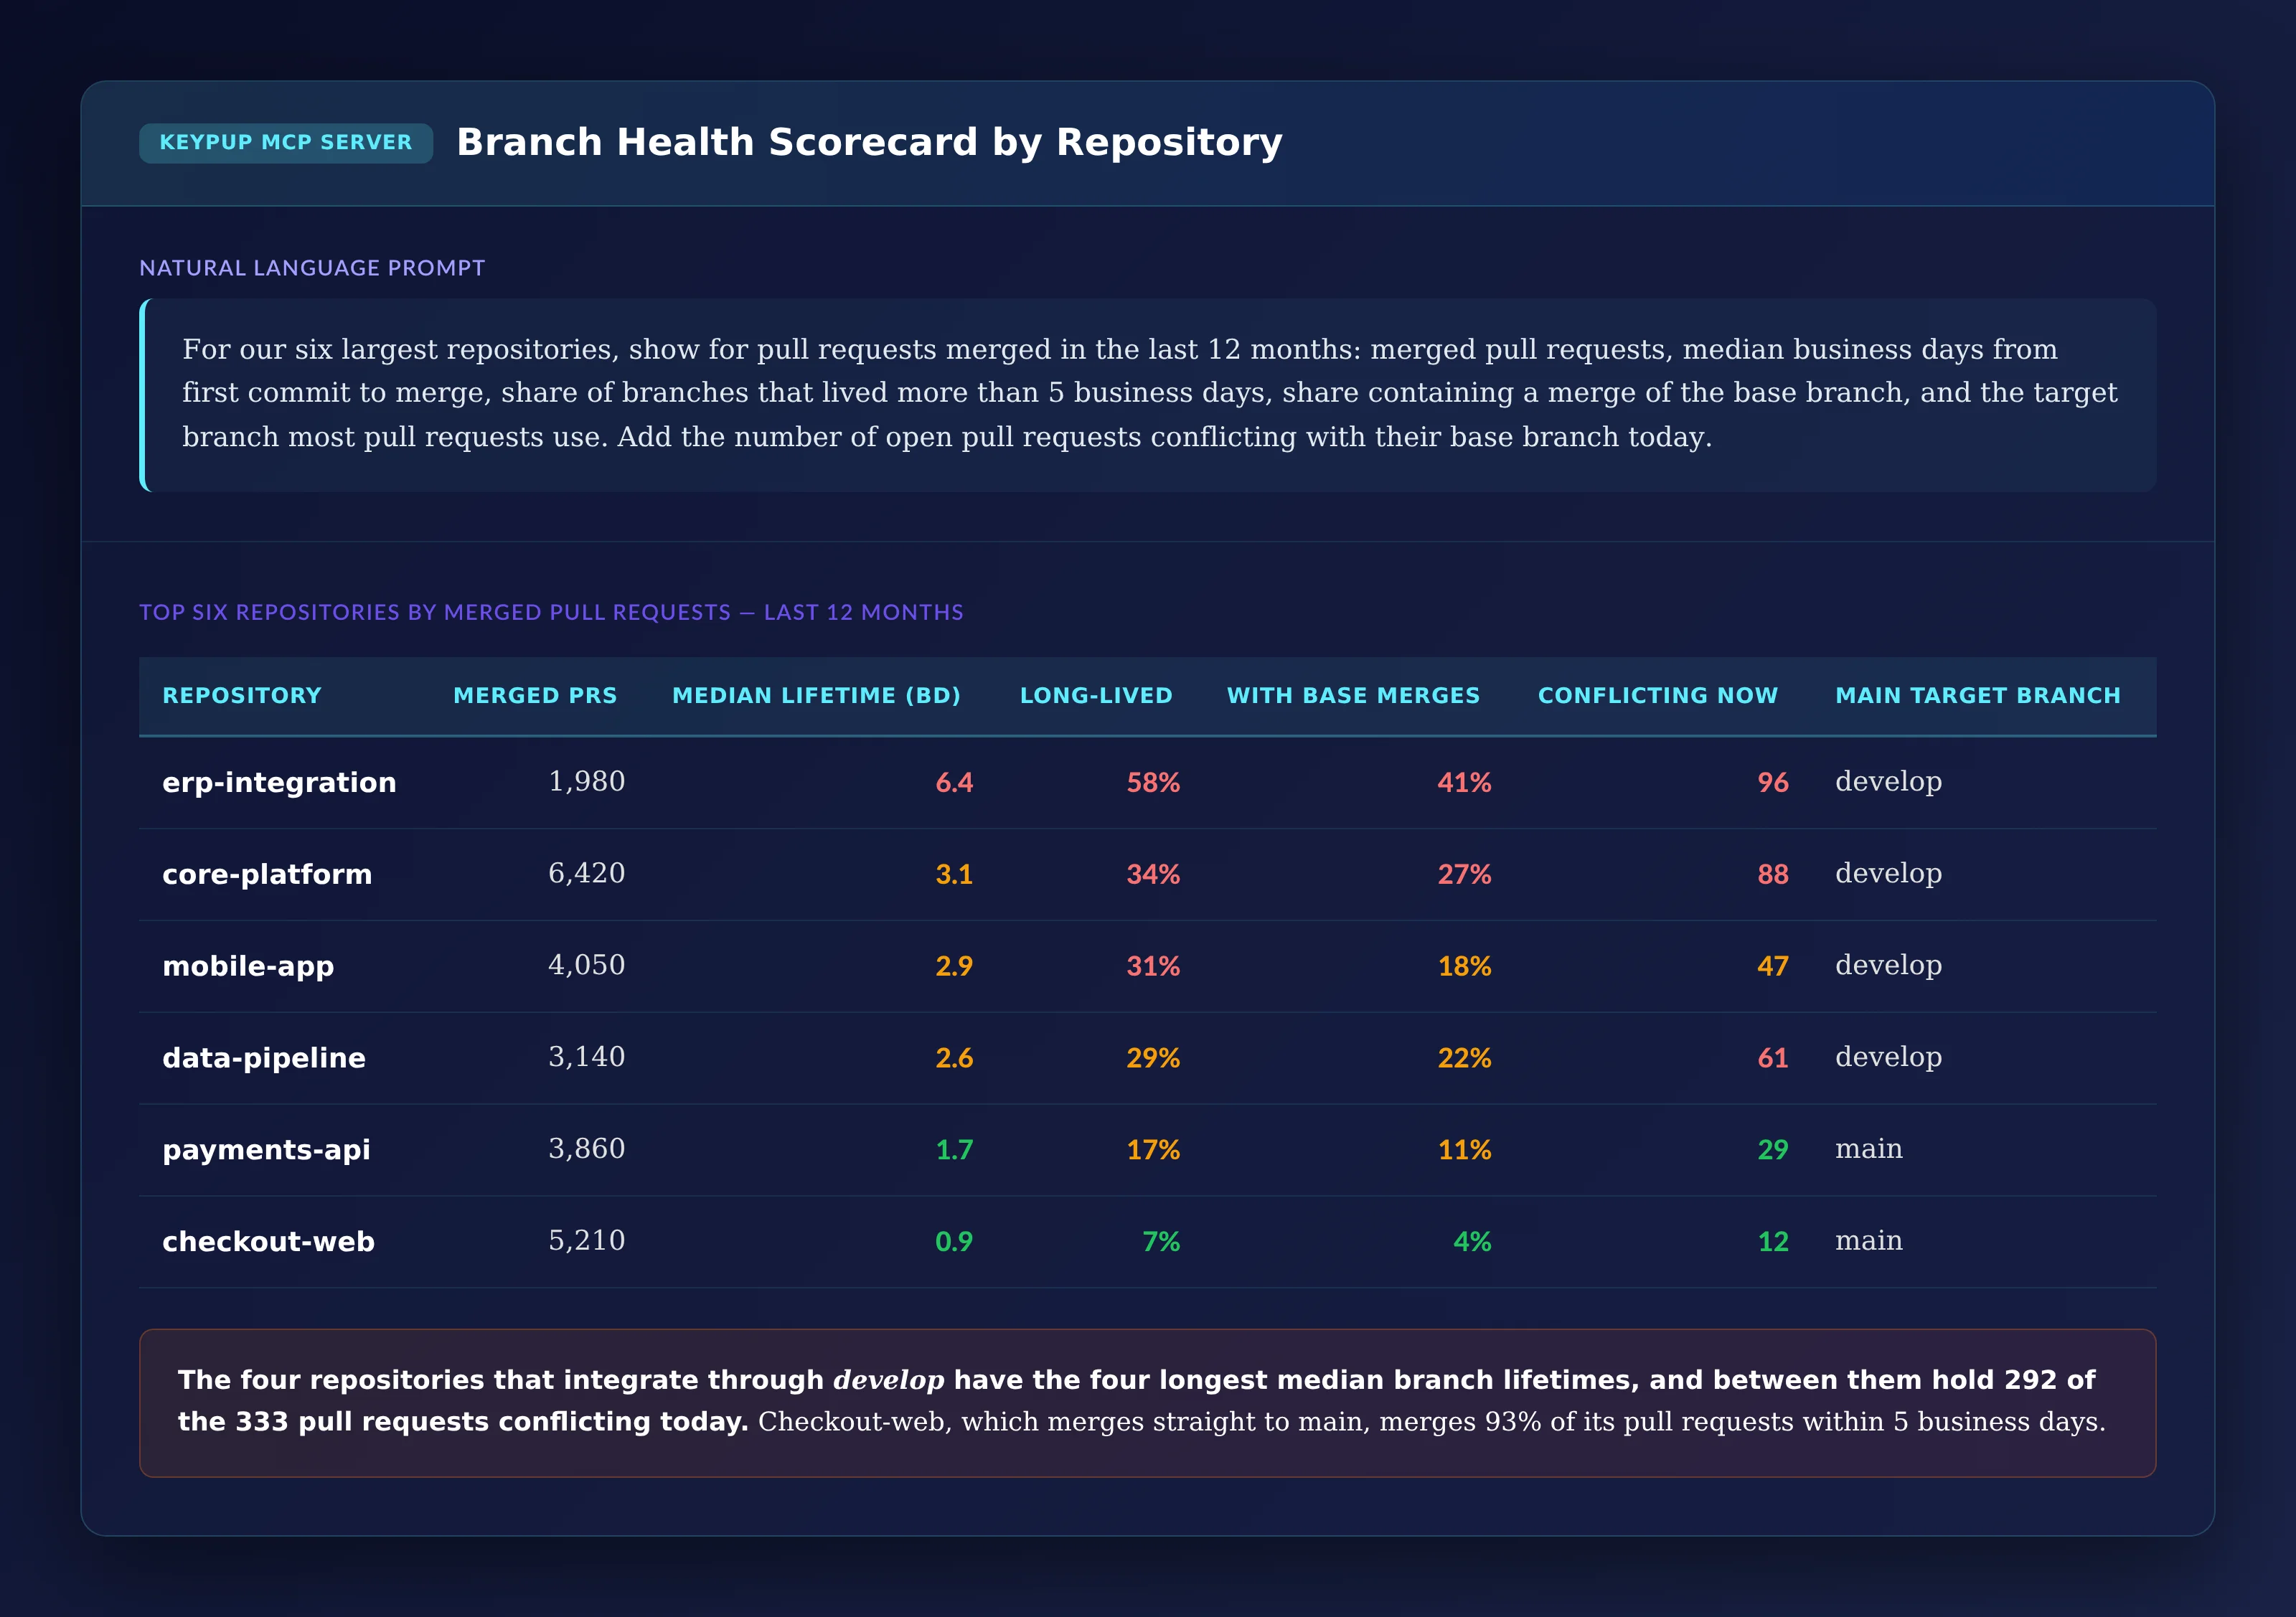Click the CONFLICTING NOW column header
Screen dimensions: 2296x1617
click(x=1658, y=696)
